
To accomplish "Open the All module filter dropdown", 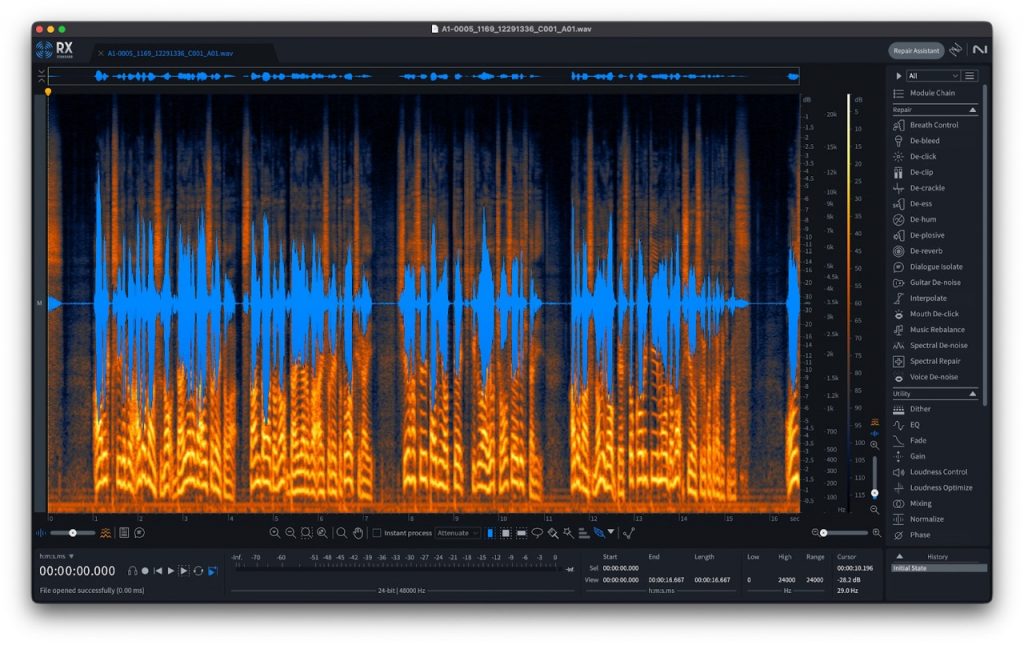I will pyautogui.click(x=932, y=76).
